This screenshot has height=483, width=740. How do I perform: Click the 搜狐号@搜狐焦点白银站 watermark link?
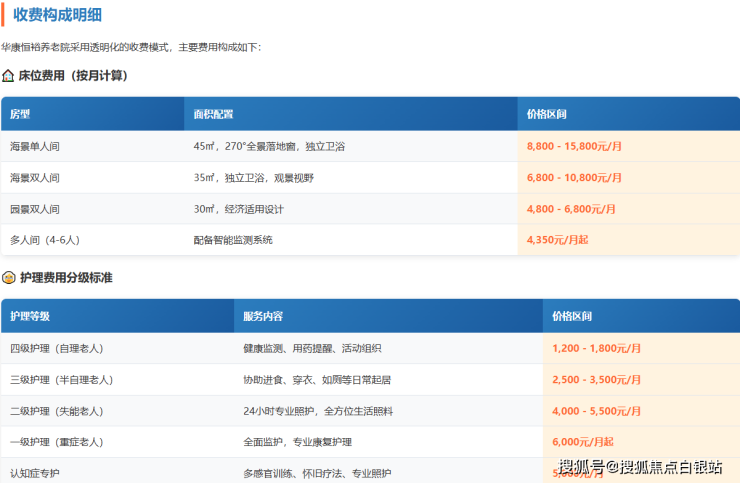click(640, 467)
